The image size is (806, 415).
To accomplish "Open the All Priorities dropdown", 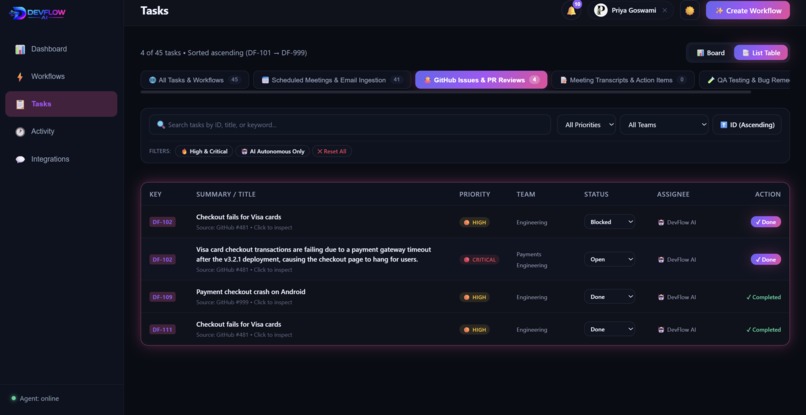I will 586,124.
